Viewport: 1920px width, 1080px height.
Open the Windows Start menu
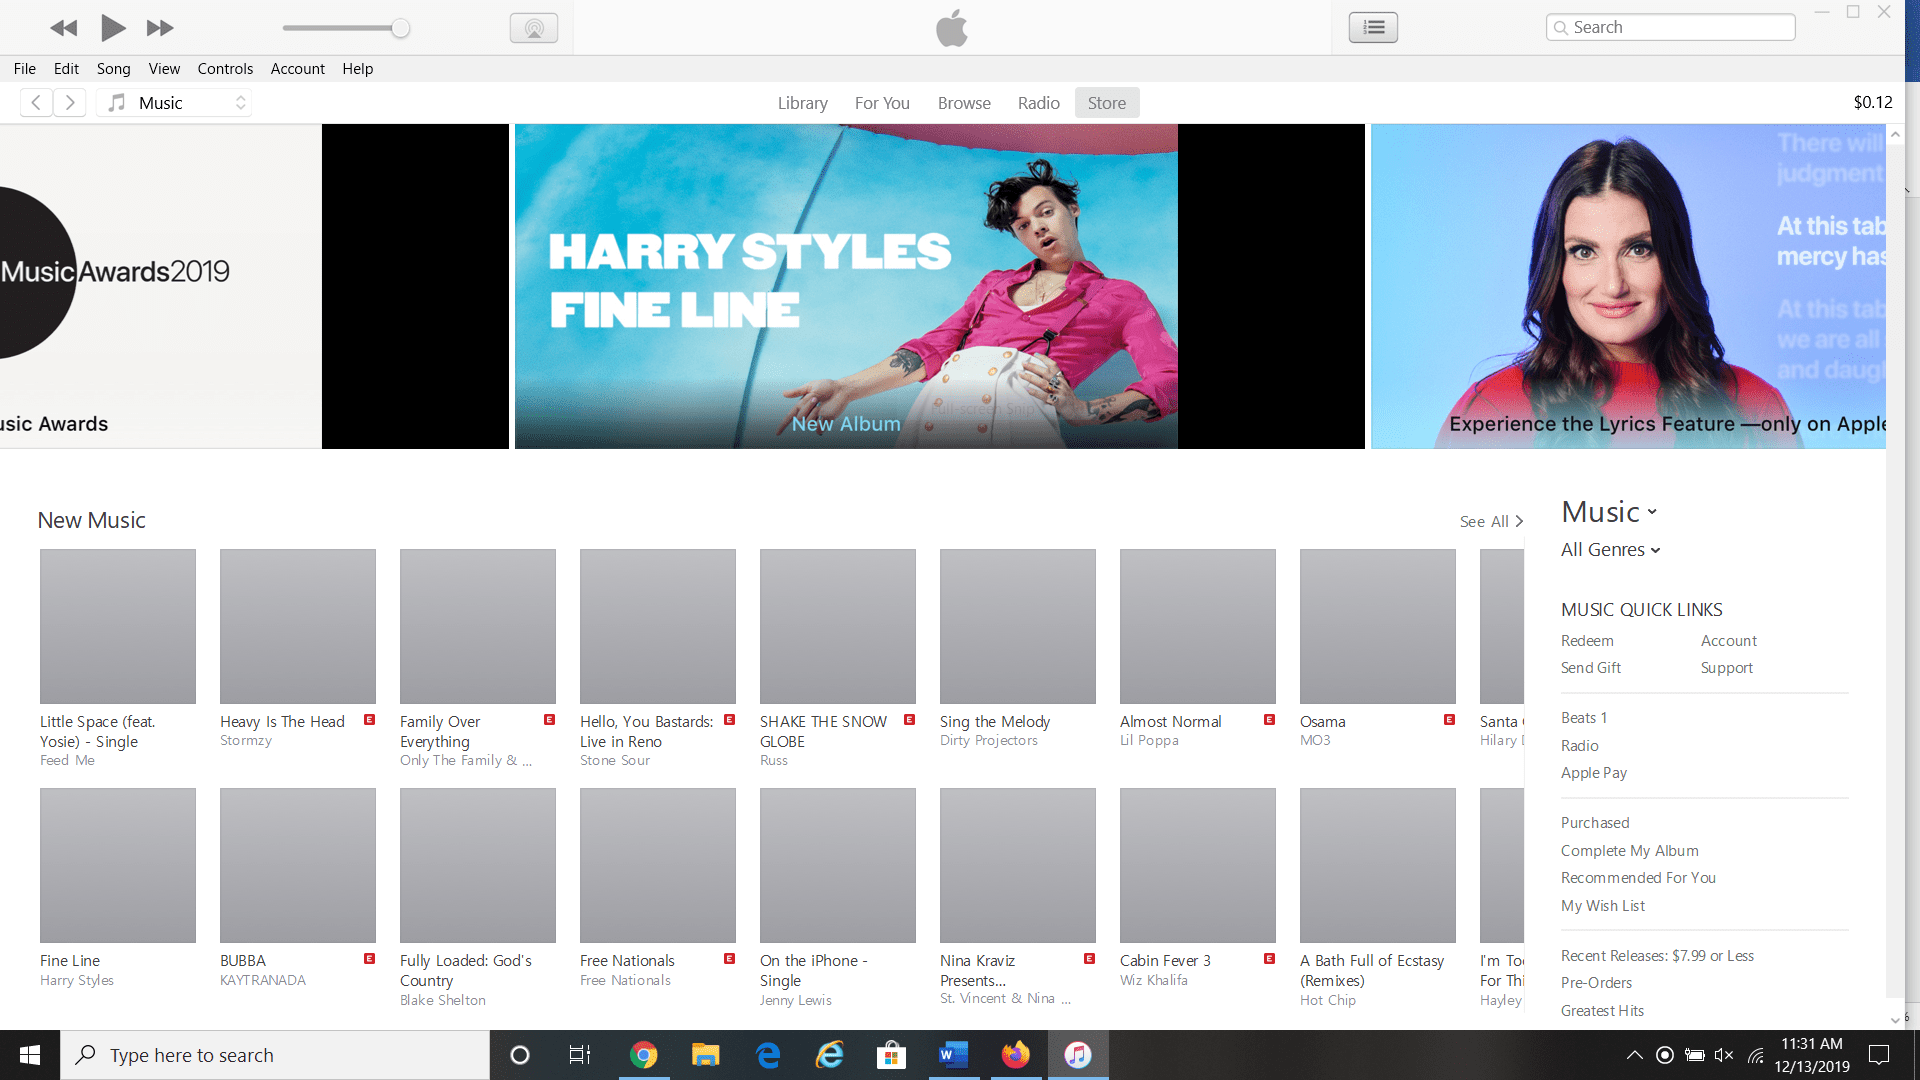[29, 1054]
